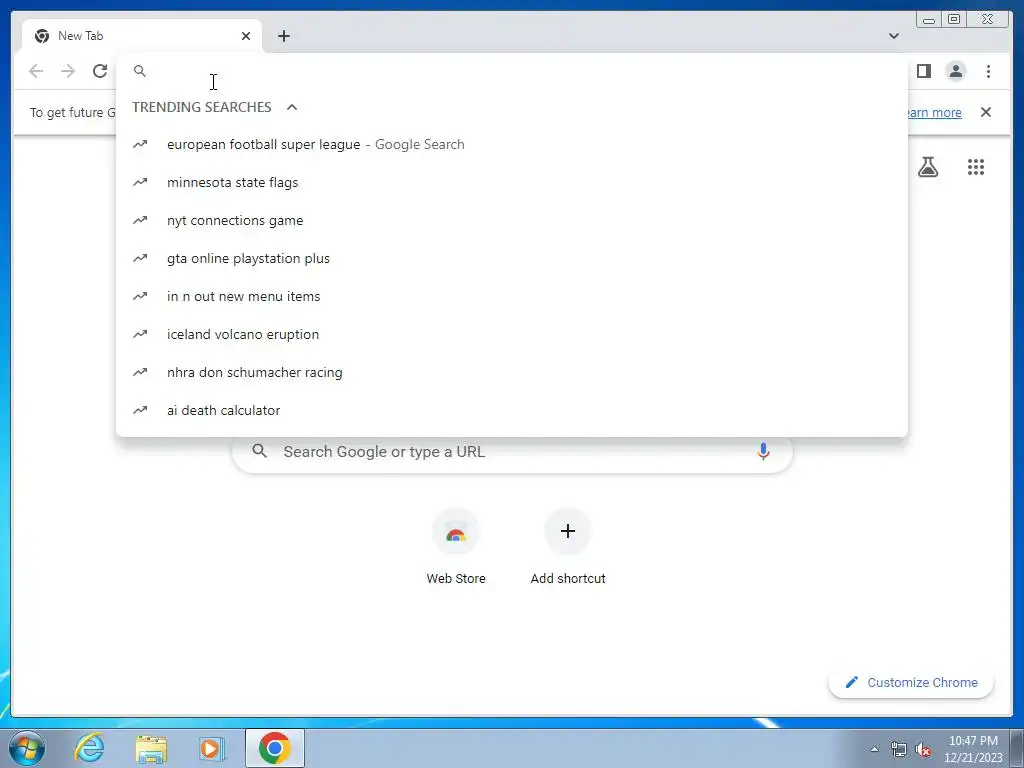Viewport: 1024px width, 768px height.
Task: Open the profile avatar menu
Action: (x=955, y=71)
